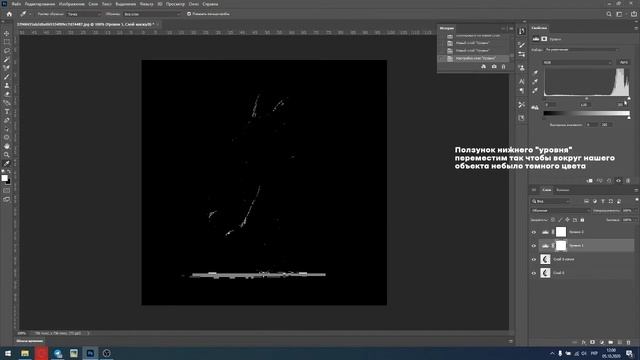Open the sample layers dropdown in options bar
The height and width of the screenshot is (360, 640).
pyautogui.click(x=152, y=14)
